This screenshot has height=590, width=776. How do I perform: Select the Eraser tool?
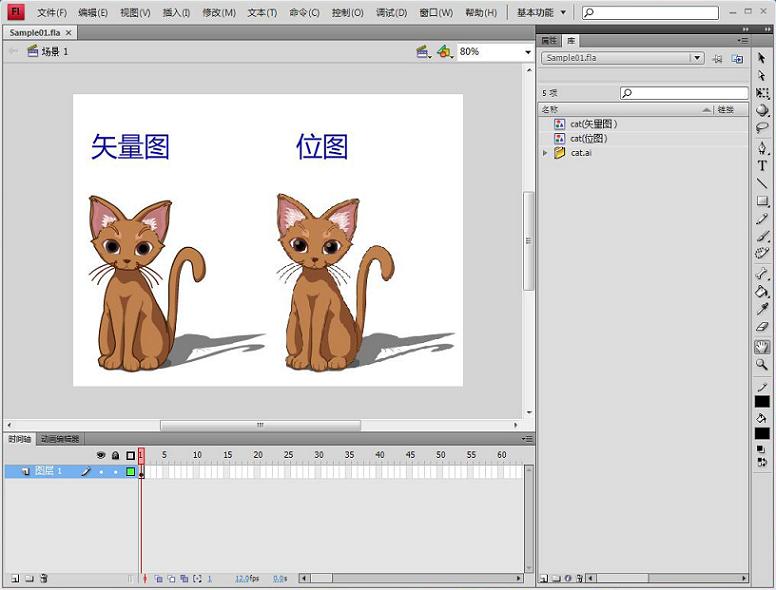click(762, 327)
